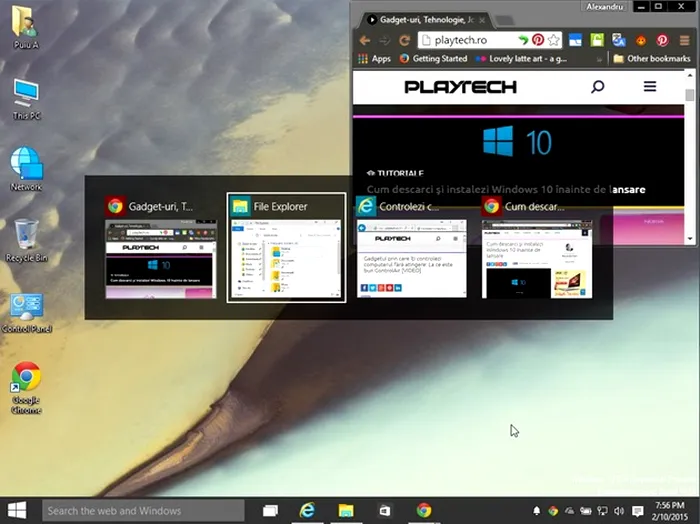Open the Playtech site hamburger menu
This screenshot has width=700, height=524.
[650, 87]
